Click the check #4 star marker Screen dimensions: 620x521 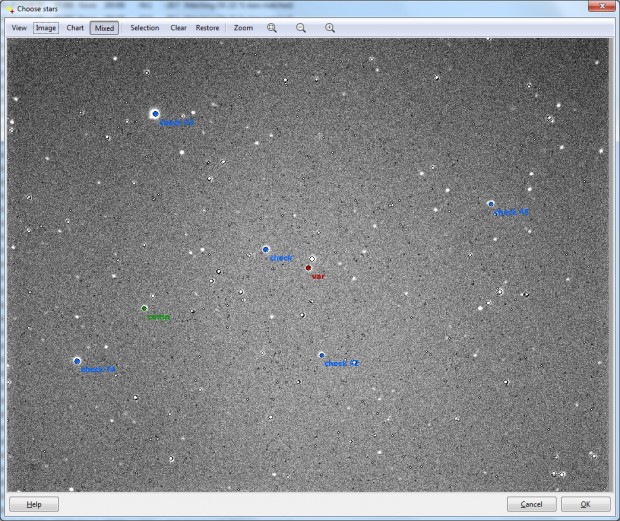[77, 361]
